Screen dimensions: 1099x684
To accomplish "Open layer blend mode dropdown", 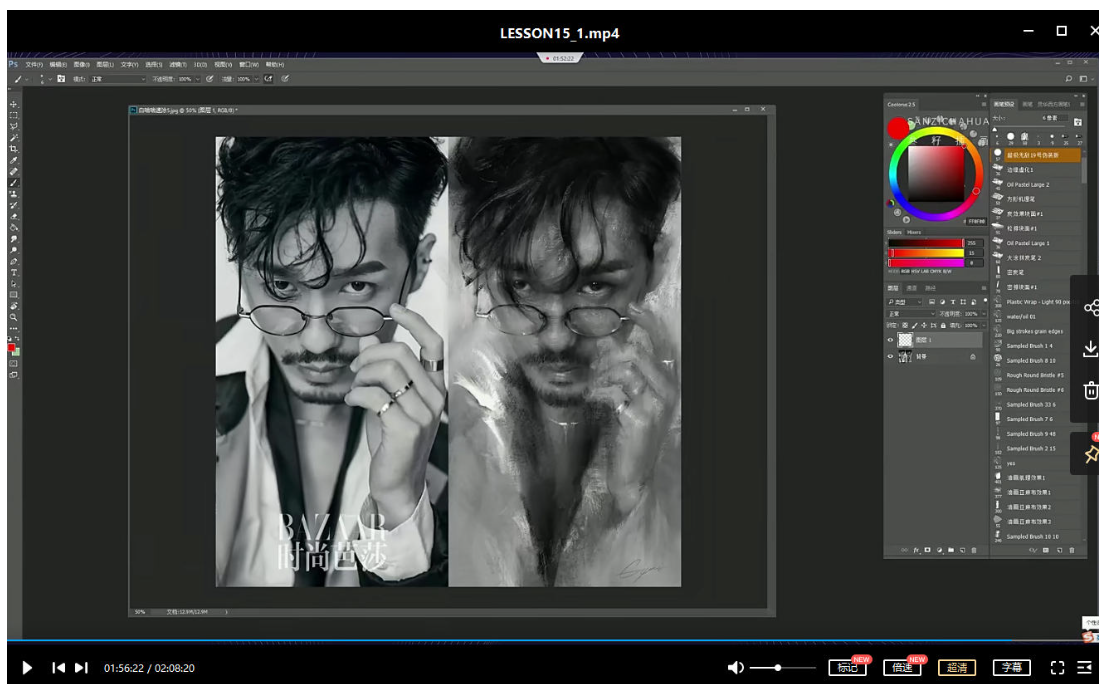I will pos(910,313).
